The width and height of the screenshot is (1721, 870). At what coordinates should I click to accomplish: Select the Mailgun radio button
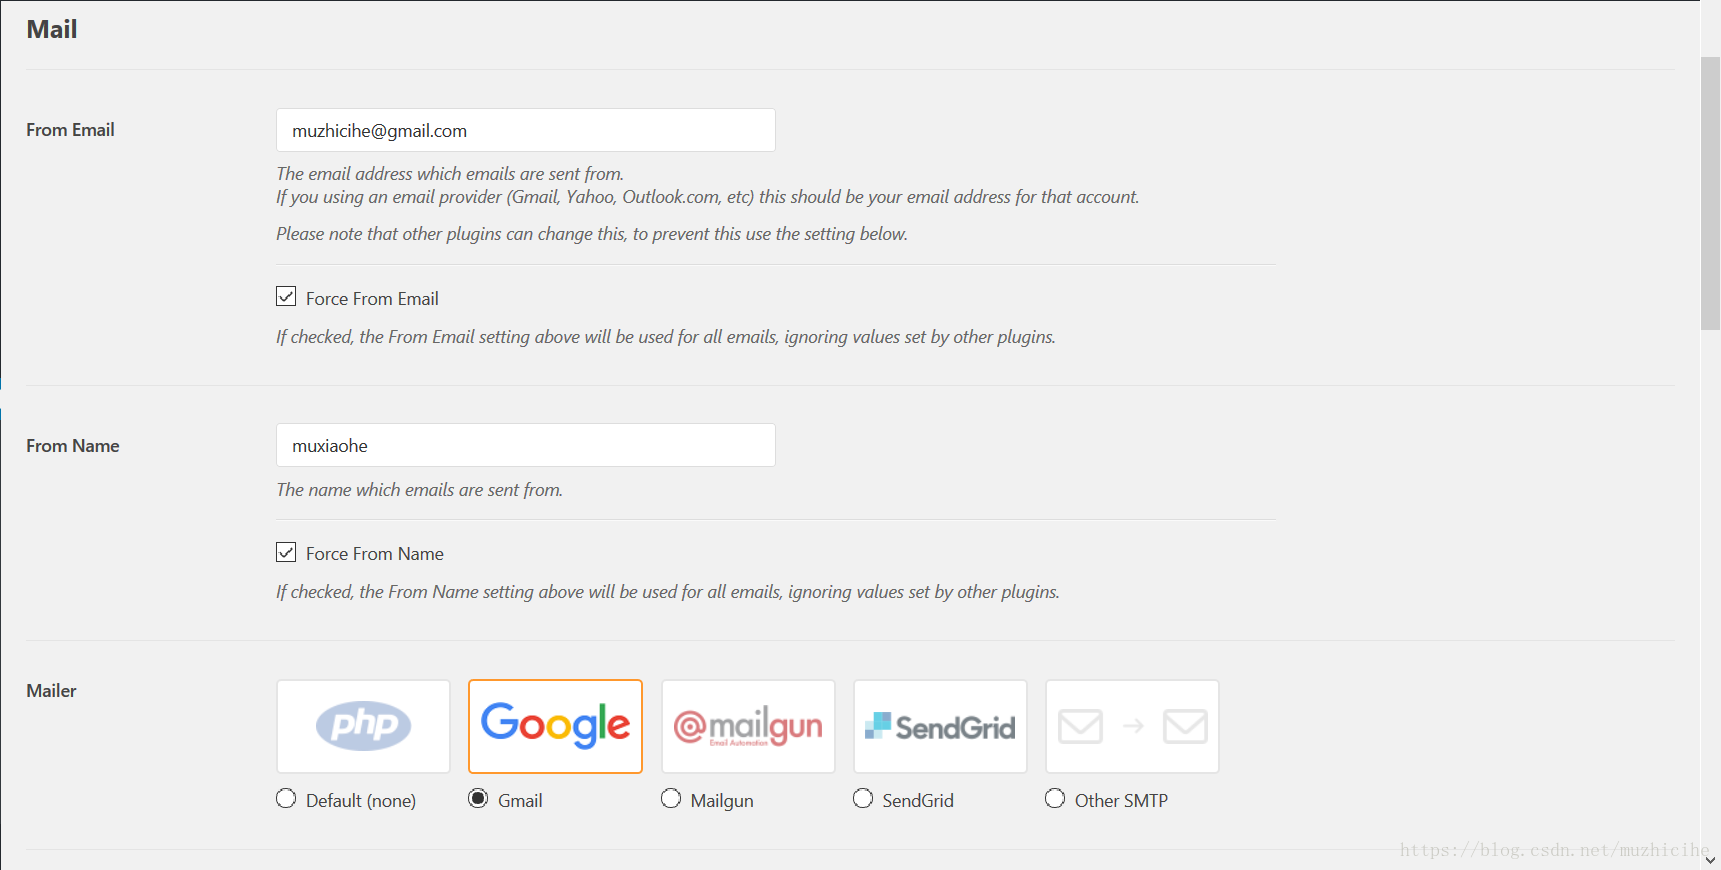[671, 798]
